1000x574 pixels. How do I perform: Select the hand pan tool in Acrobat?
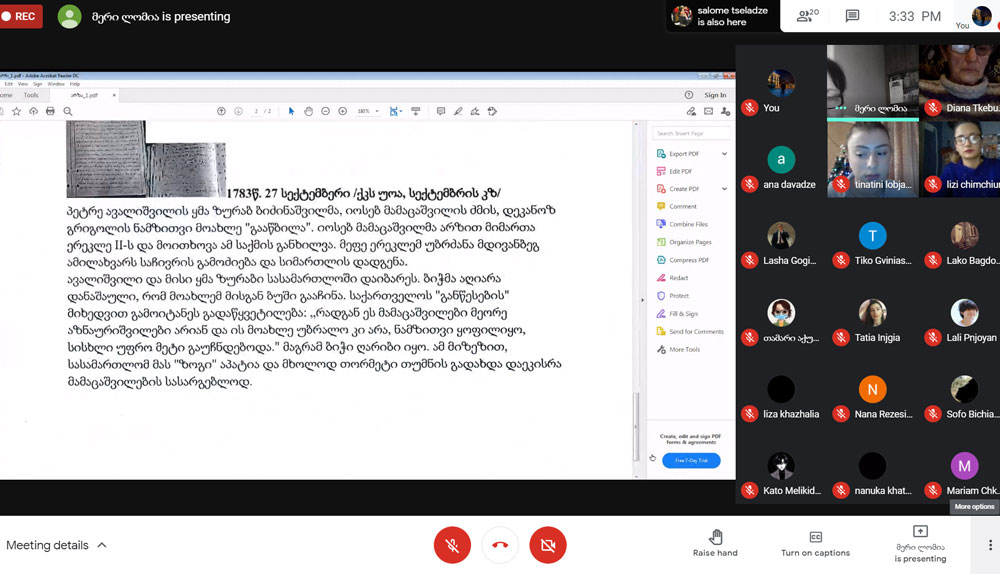(309, 111)
